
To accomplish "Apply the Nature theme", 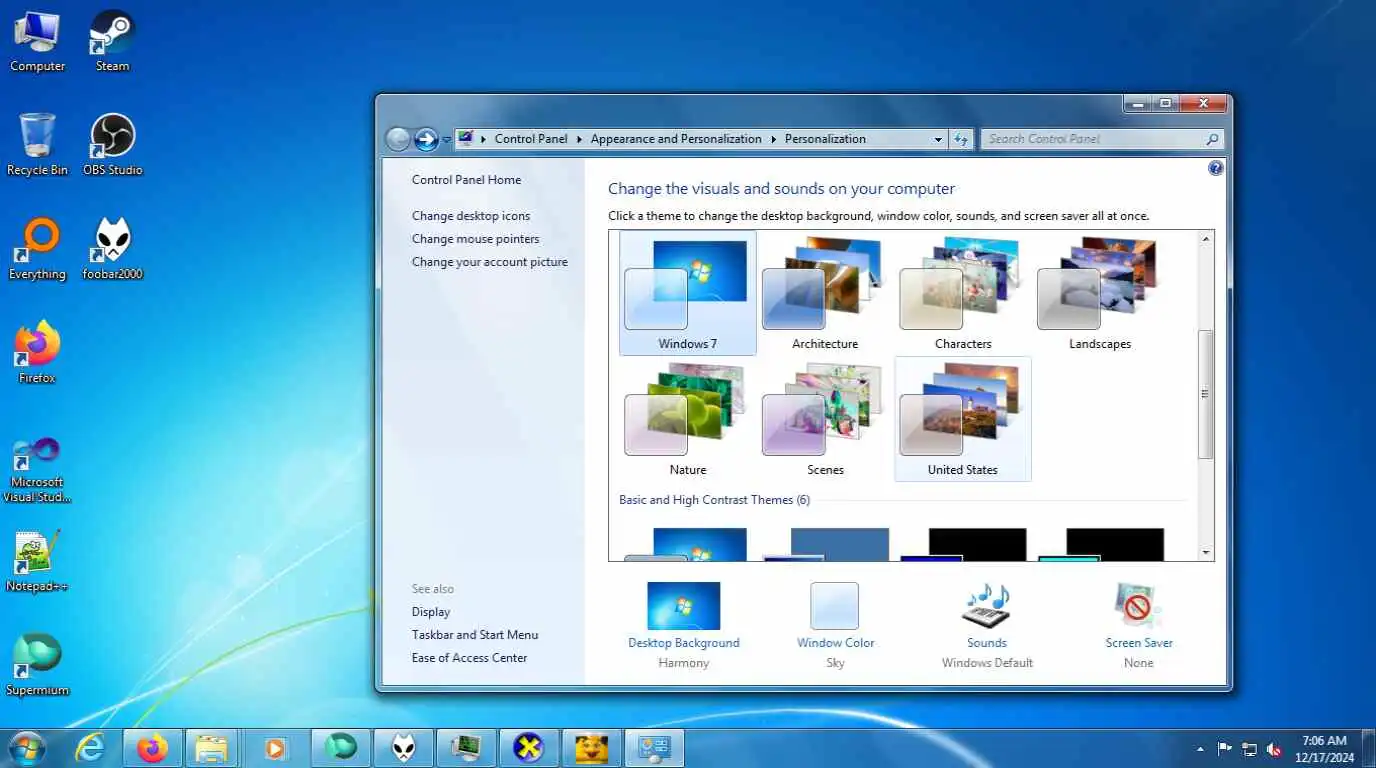I will click(x=688, y=419).
